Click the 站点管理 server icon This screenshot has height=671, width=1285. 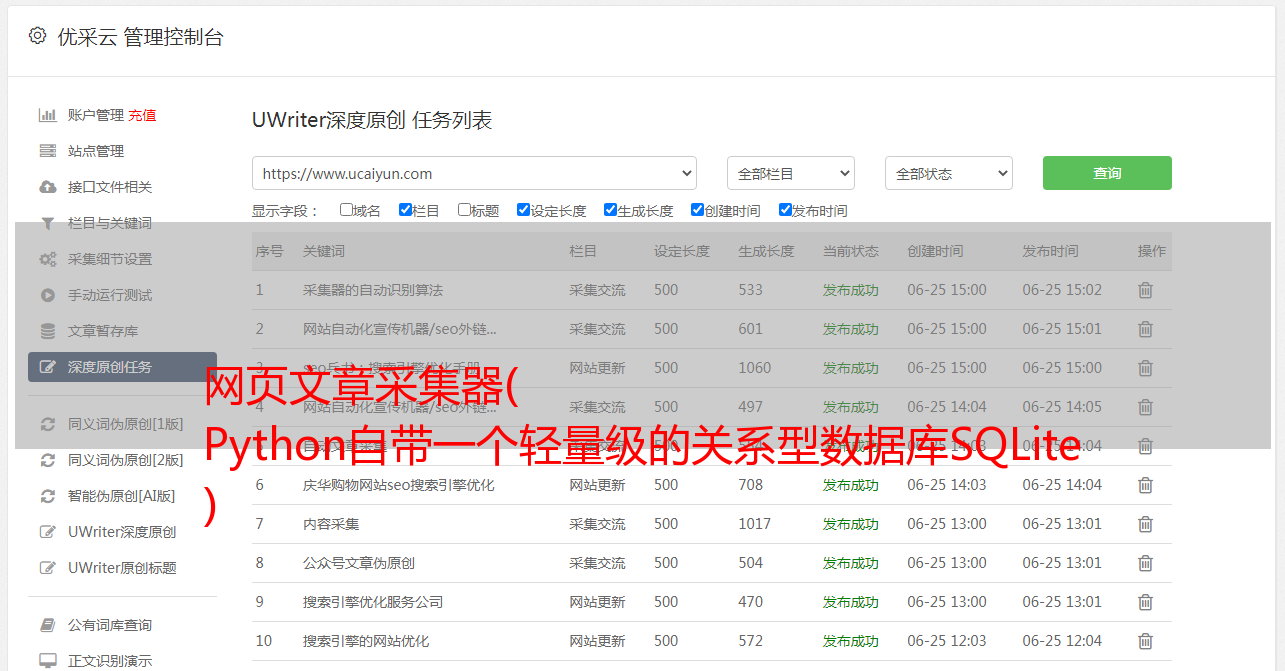[x=47, y=151]
